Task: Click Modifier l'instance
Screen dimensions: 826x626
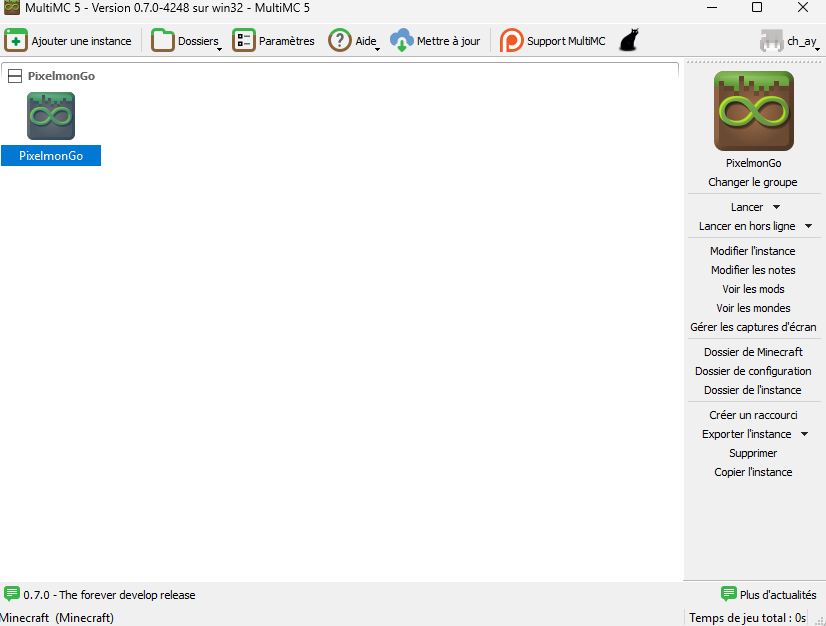Action: point(752,251)
